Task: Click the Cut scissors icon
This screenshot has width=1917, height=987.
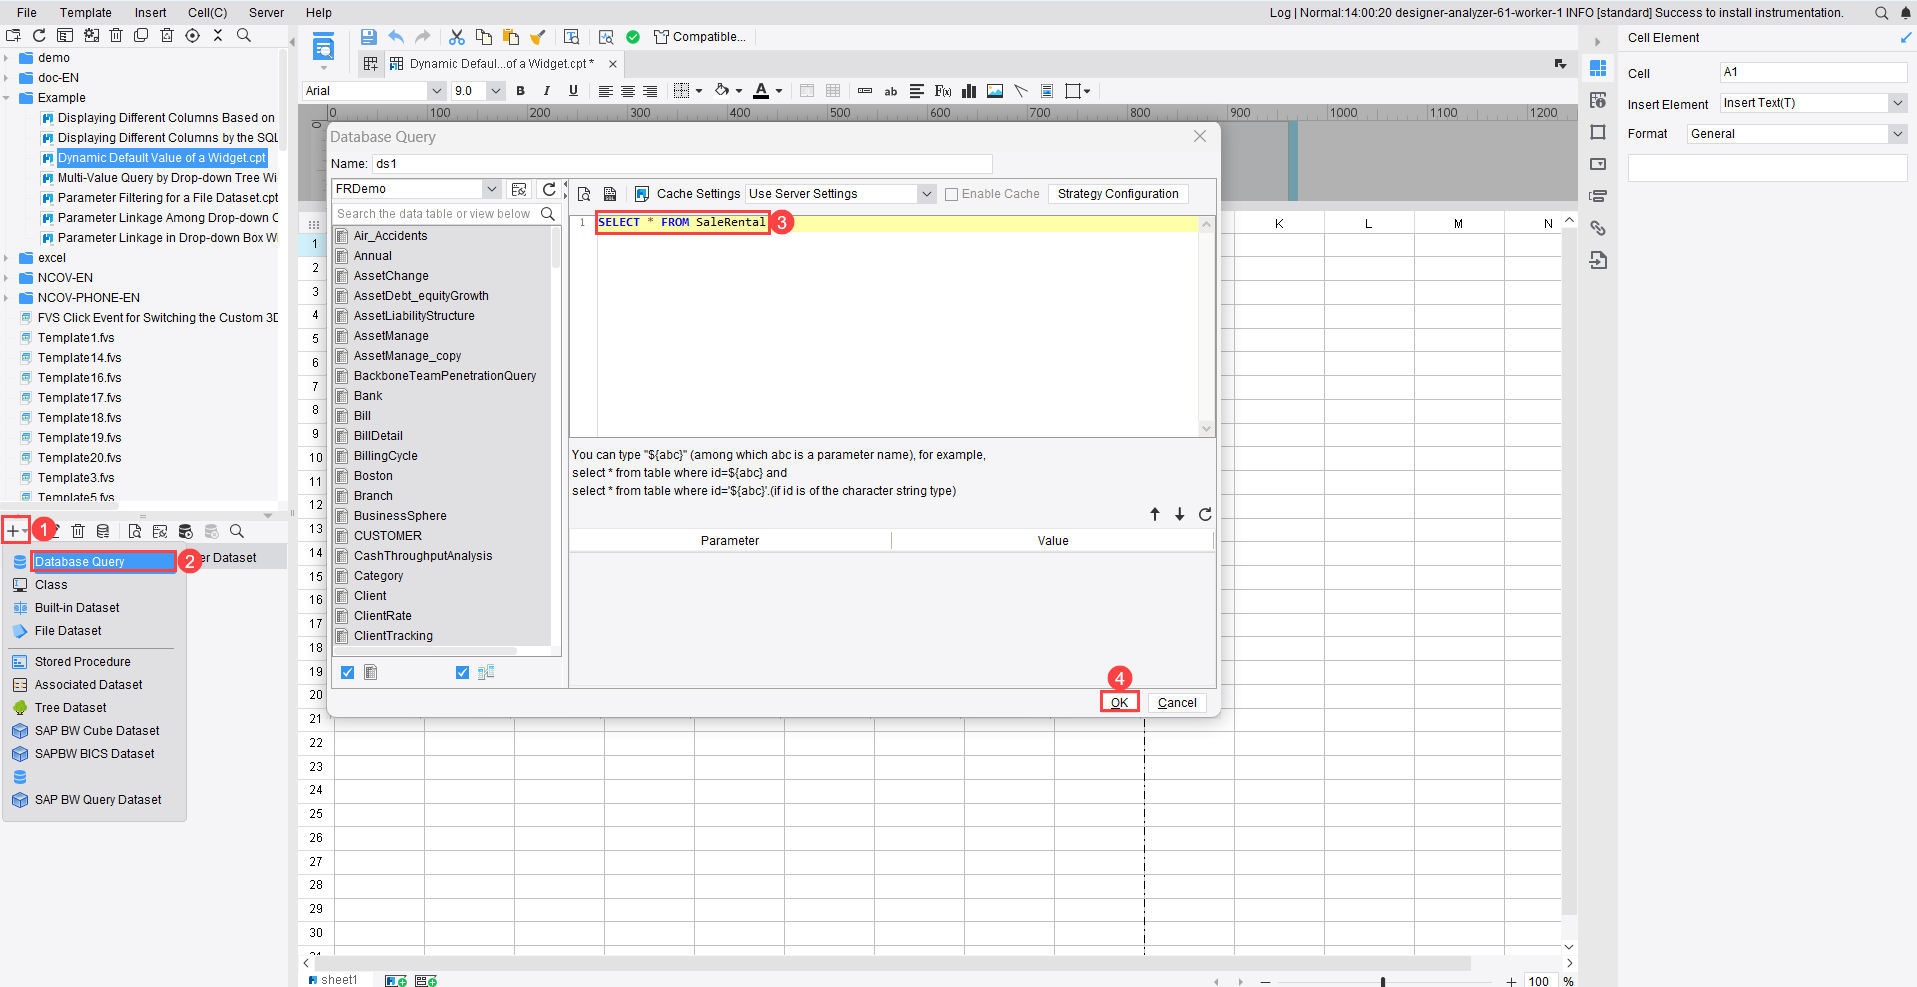Action: [457, 37]
